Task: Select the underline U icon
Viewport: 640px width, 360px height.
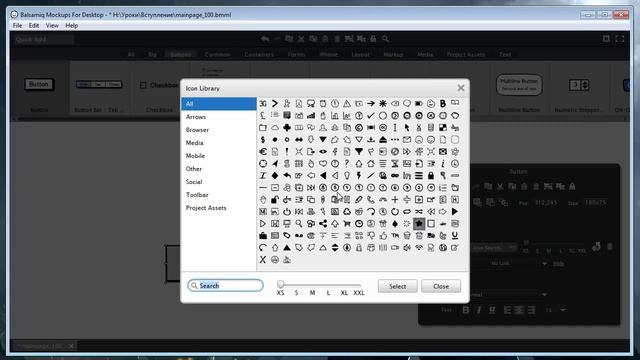Action: pos(455,236)
